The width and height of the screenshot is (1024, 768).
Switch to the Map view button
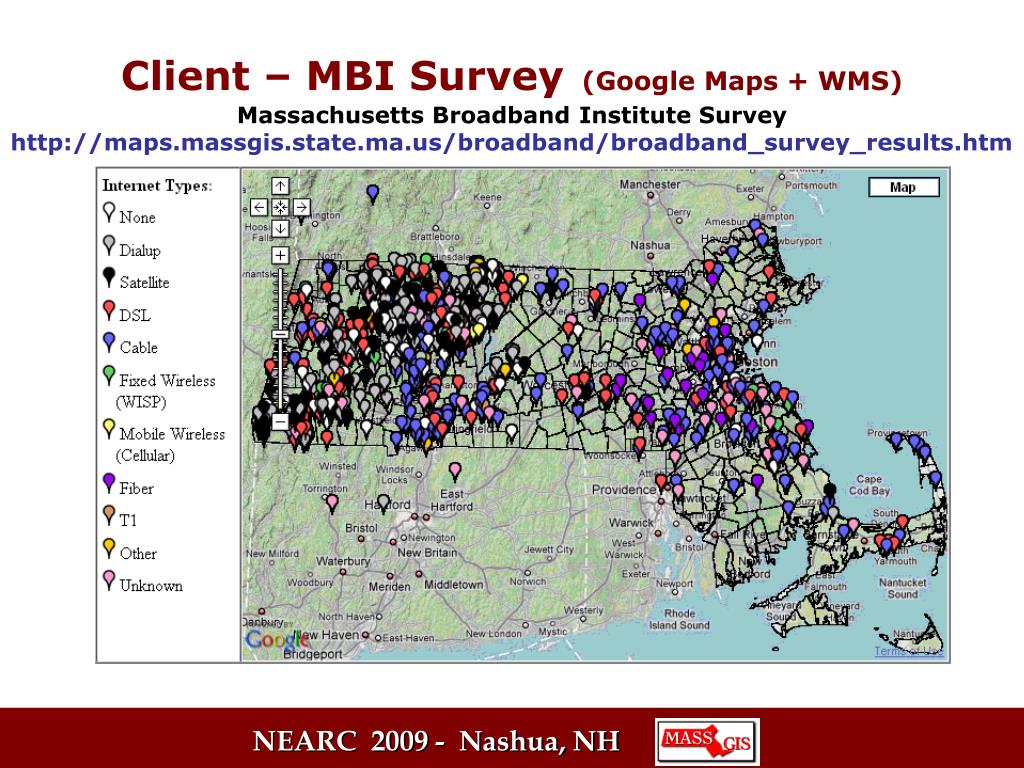903,187
